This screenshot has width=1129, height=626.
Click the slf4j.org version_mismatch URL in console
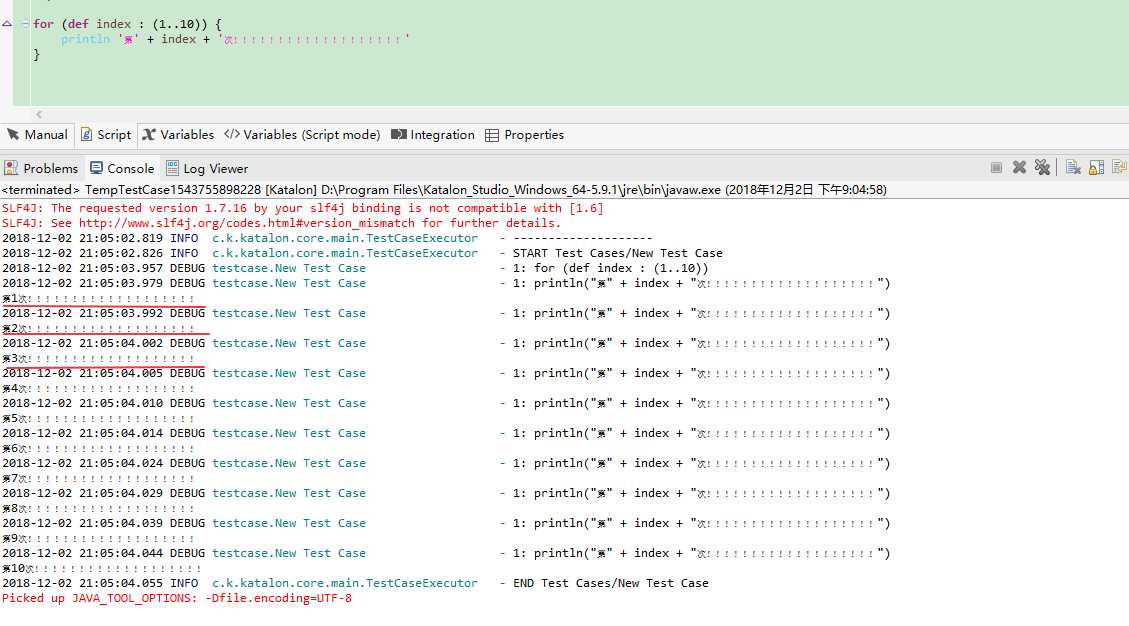click(x=247, y=223)
